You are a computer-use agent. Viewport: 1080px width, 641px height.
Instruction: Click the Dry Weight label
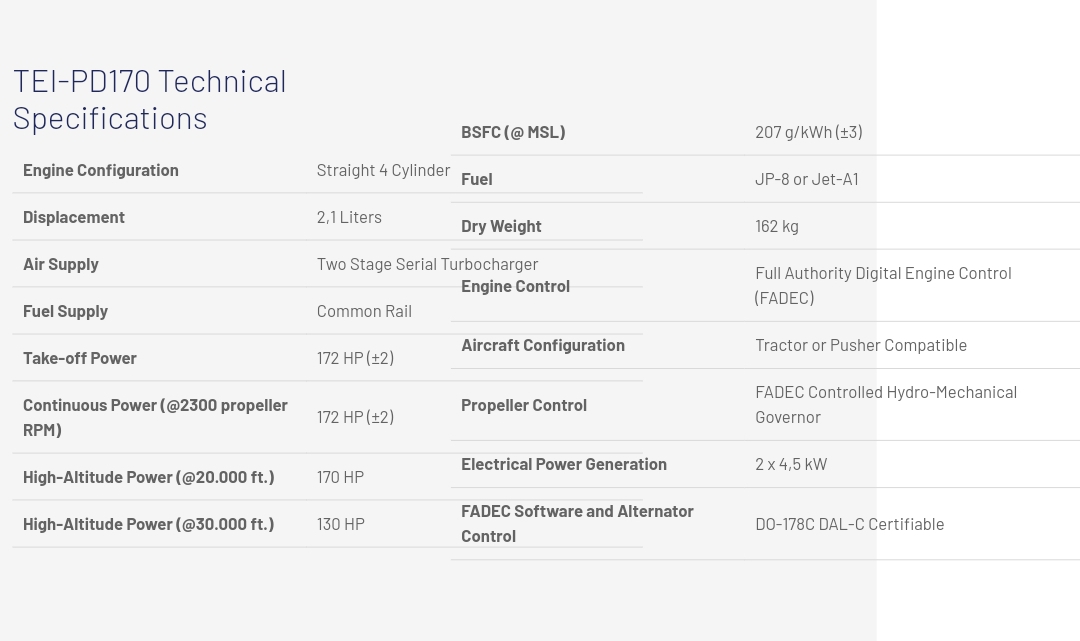501,225
